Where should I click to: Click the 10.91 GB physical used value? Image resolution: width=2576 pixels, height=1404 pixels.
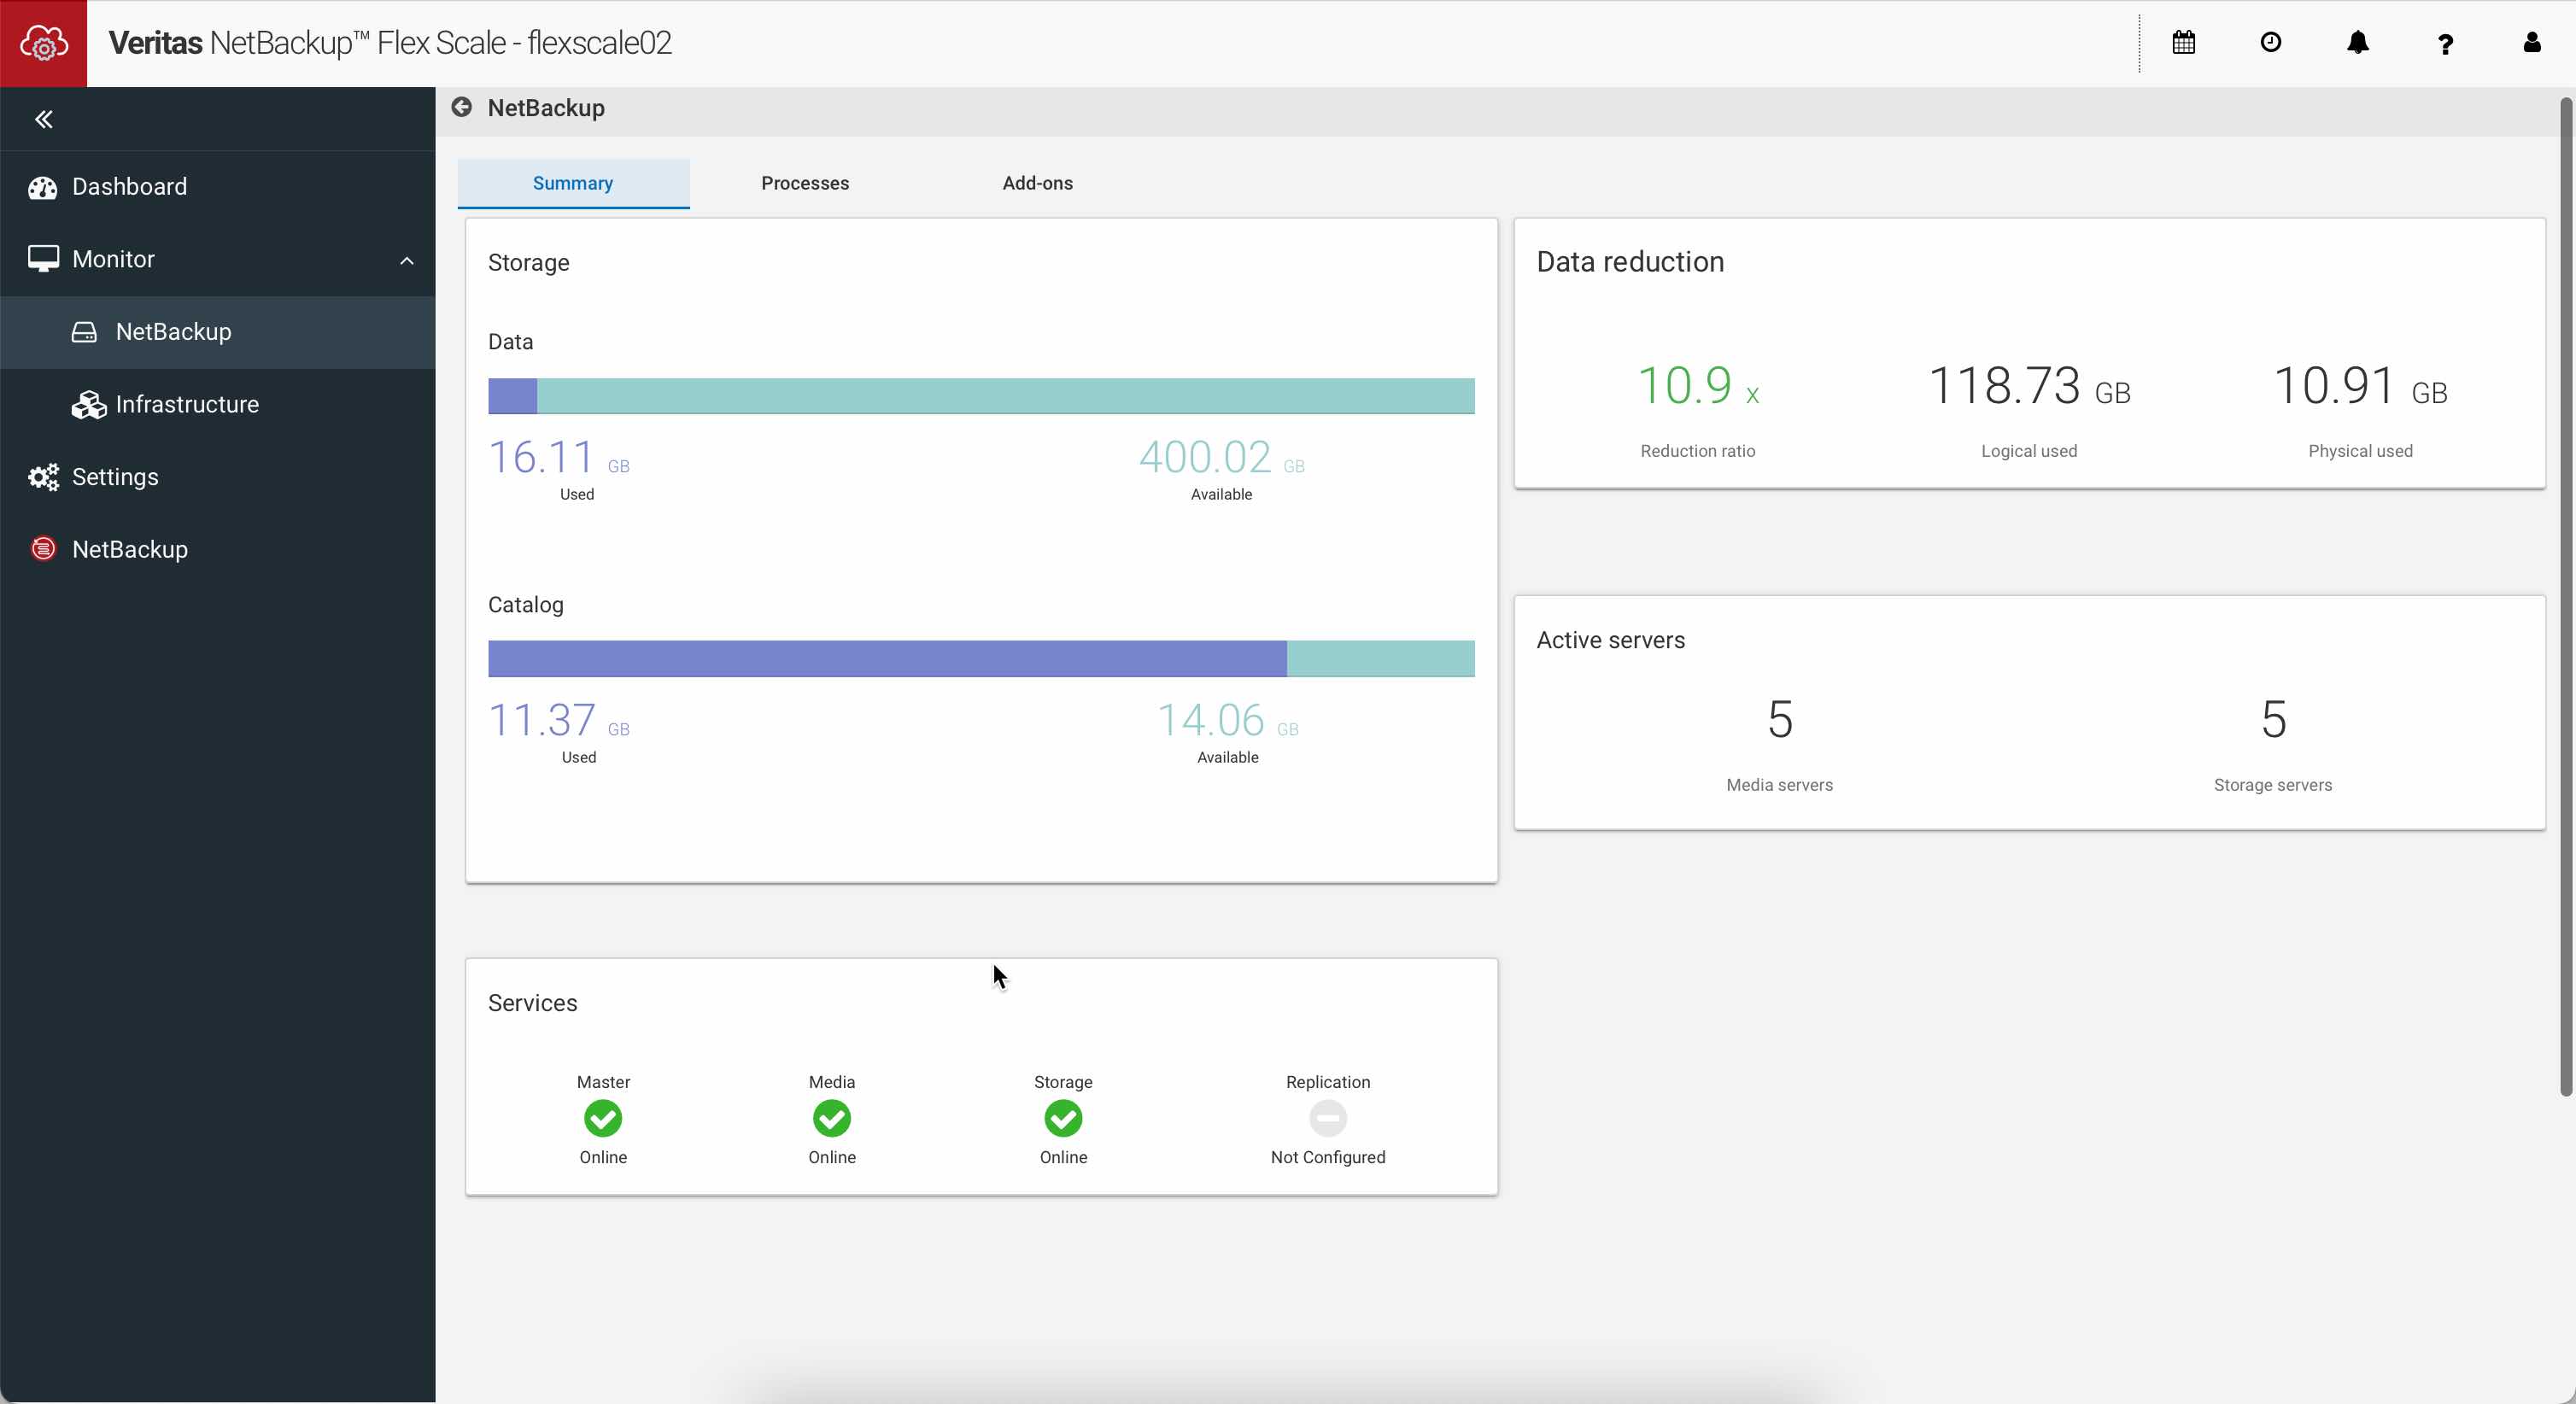point(2360,386)
